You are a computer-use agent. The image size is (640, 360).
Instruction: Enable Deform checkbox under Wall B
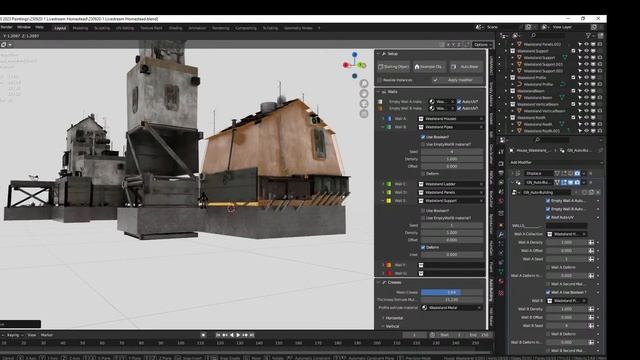tap(423, 174)
